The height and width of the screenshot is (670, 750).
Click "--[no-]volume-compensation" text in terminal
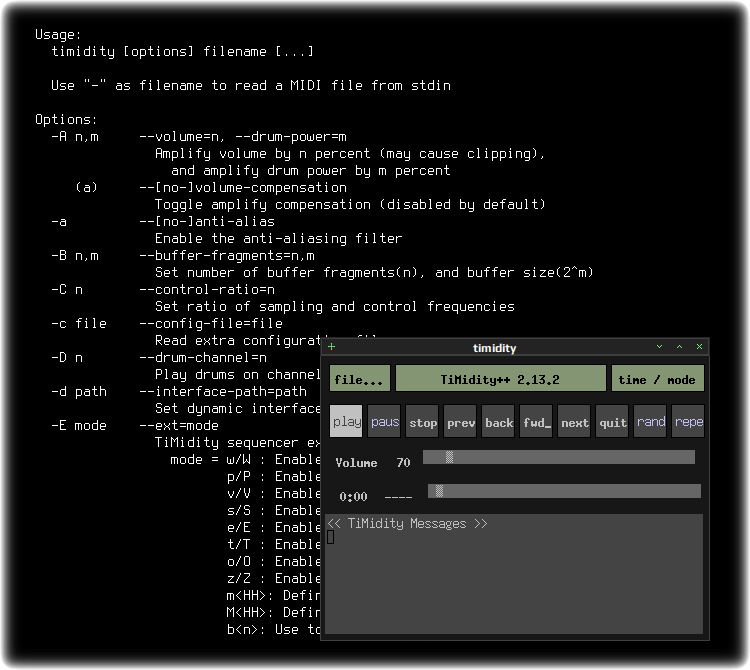click(x=243, y=188)
